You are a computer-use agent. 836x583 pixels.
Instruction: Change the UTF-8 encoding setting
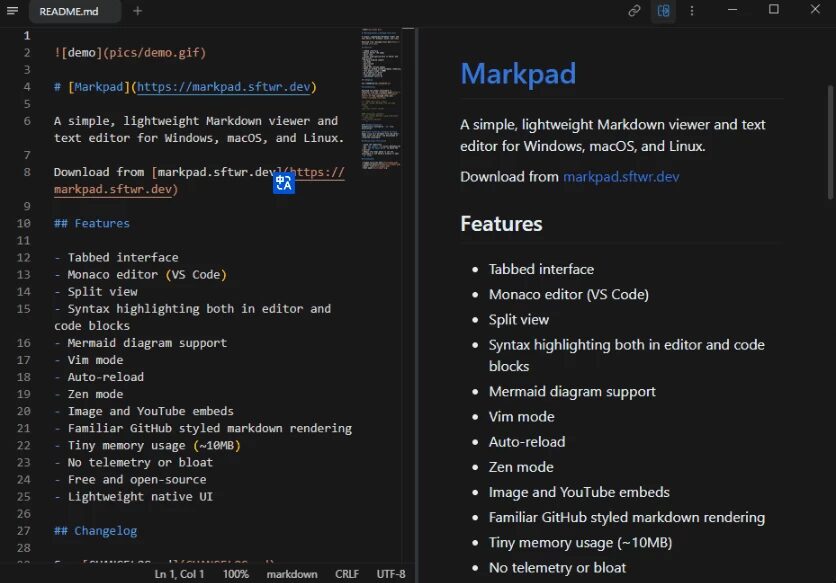[x=391, y=574]
